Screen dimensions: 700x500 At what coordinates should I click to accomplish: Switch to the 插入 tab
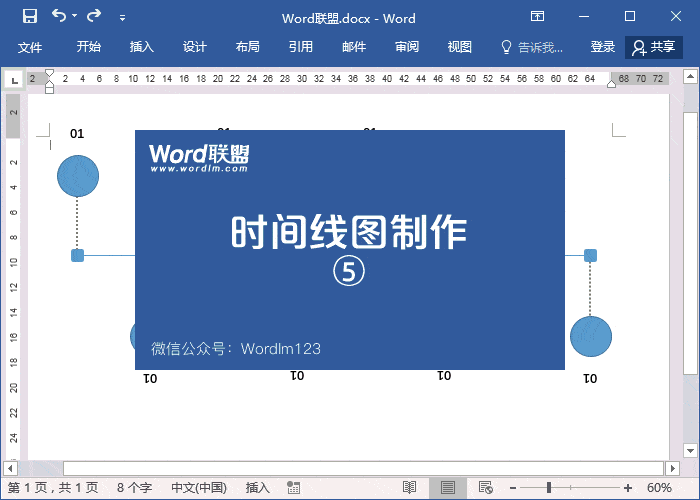142,47
